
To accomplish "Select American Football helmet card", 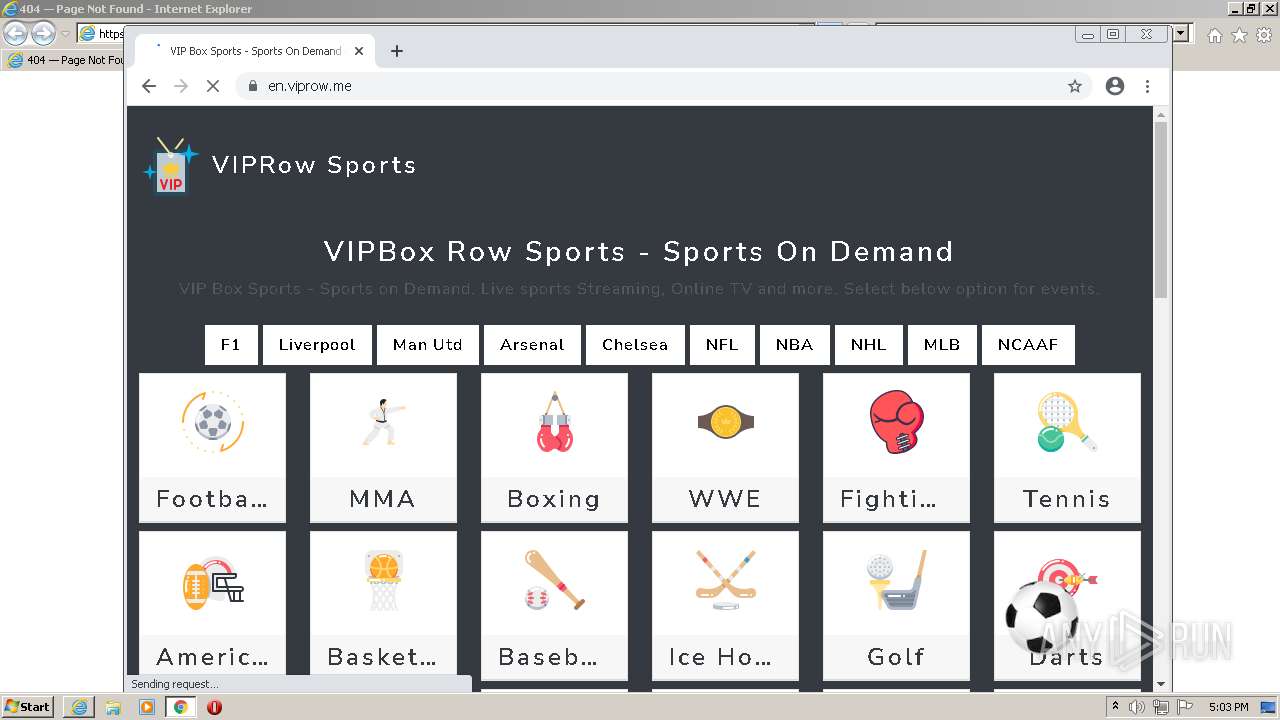I will (x=212, y=605).
